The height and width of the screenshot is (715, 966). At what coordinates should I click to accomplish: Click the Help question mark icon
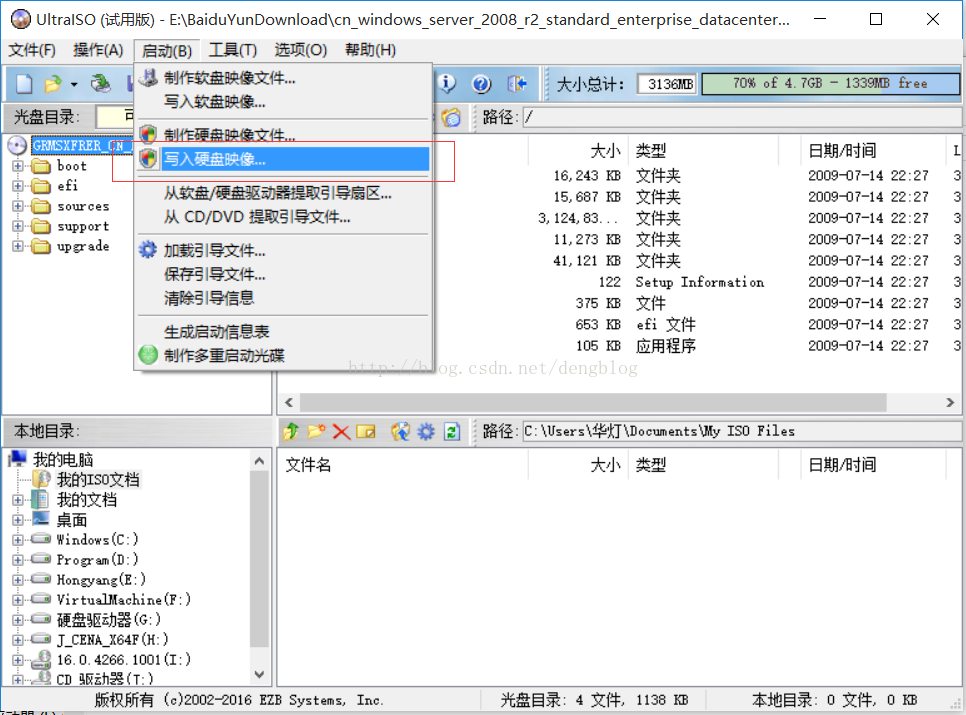(481, 83)
